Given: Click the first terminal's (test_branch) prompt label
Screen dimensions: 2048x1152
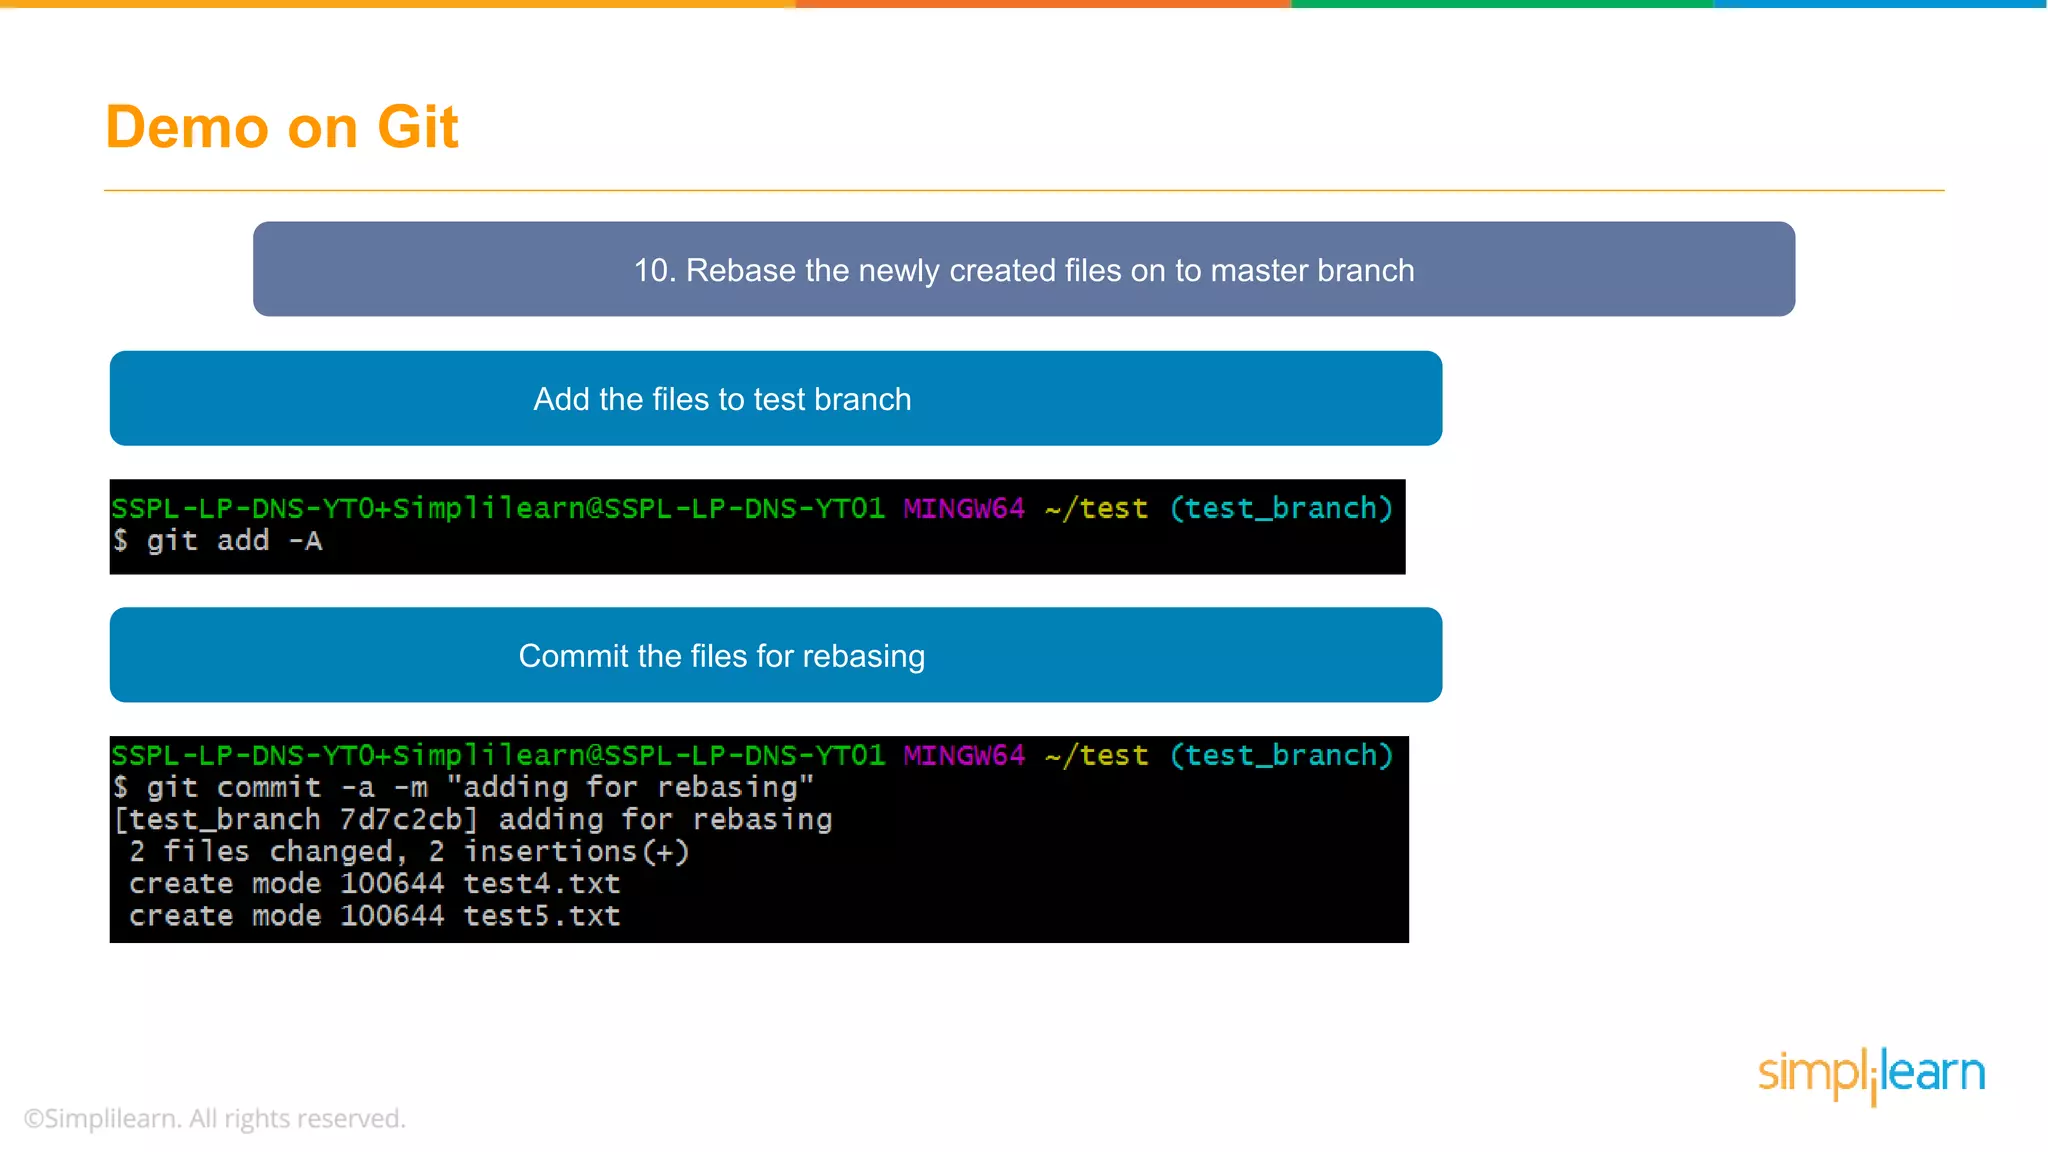Looking at the screenshot, I should (x=1281, y=508).
